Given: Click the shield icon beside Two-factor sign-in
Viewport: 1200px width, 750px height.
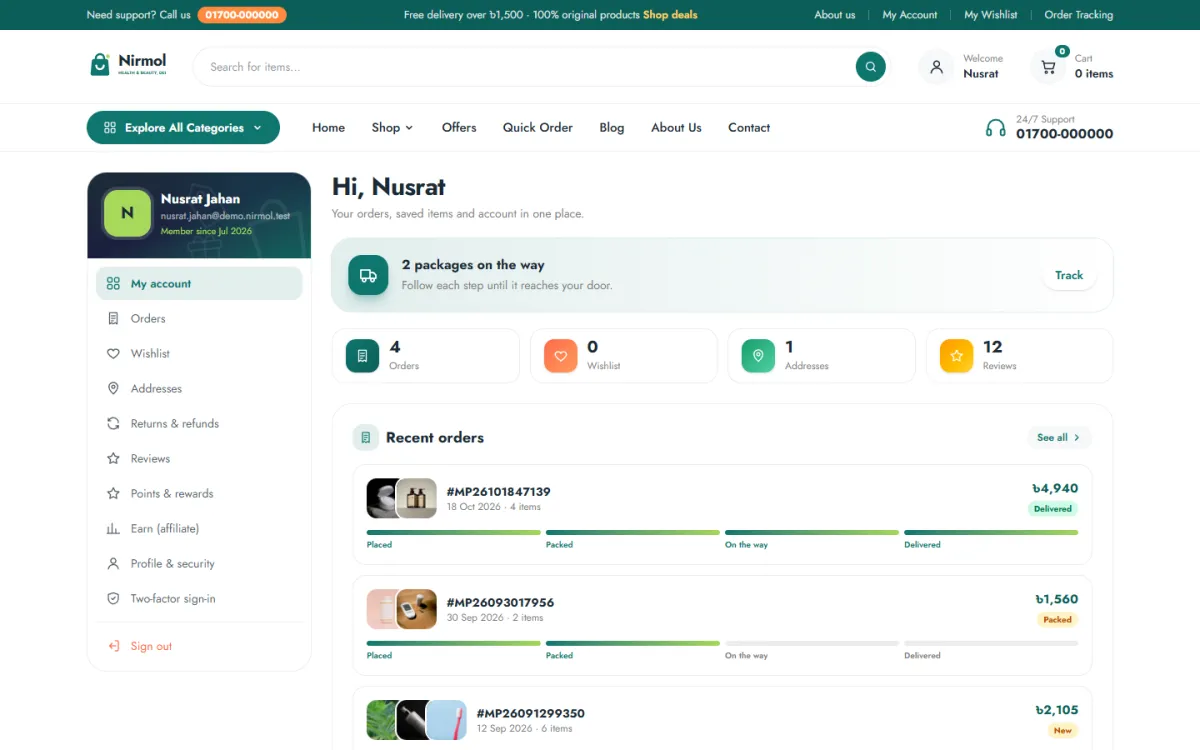Looking at the screenshot, I should 113,598.
